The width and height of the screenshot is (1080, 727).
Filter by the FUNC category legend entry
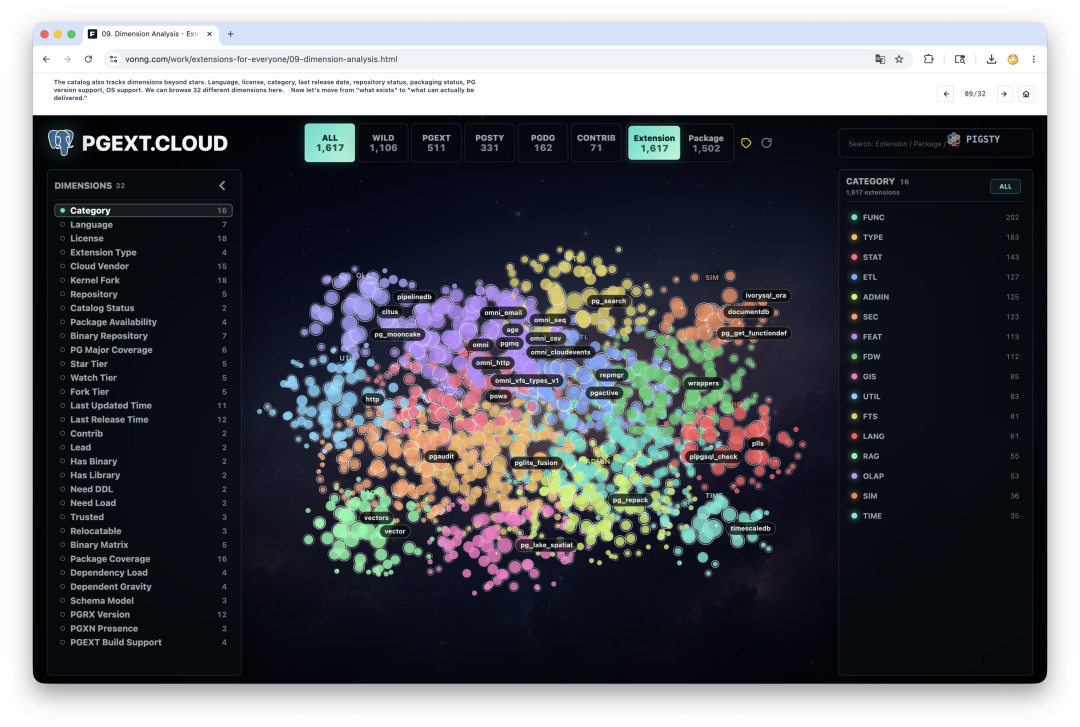(935, 217)
